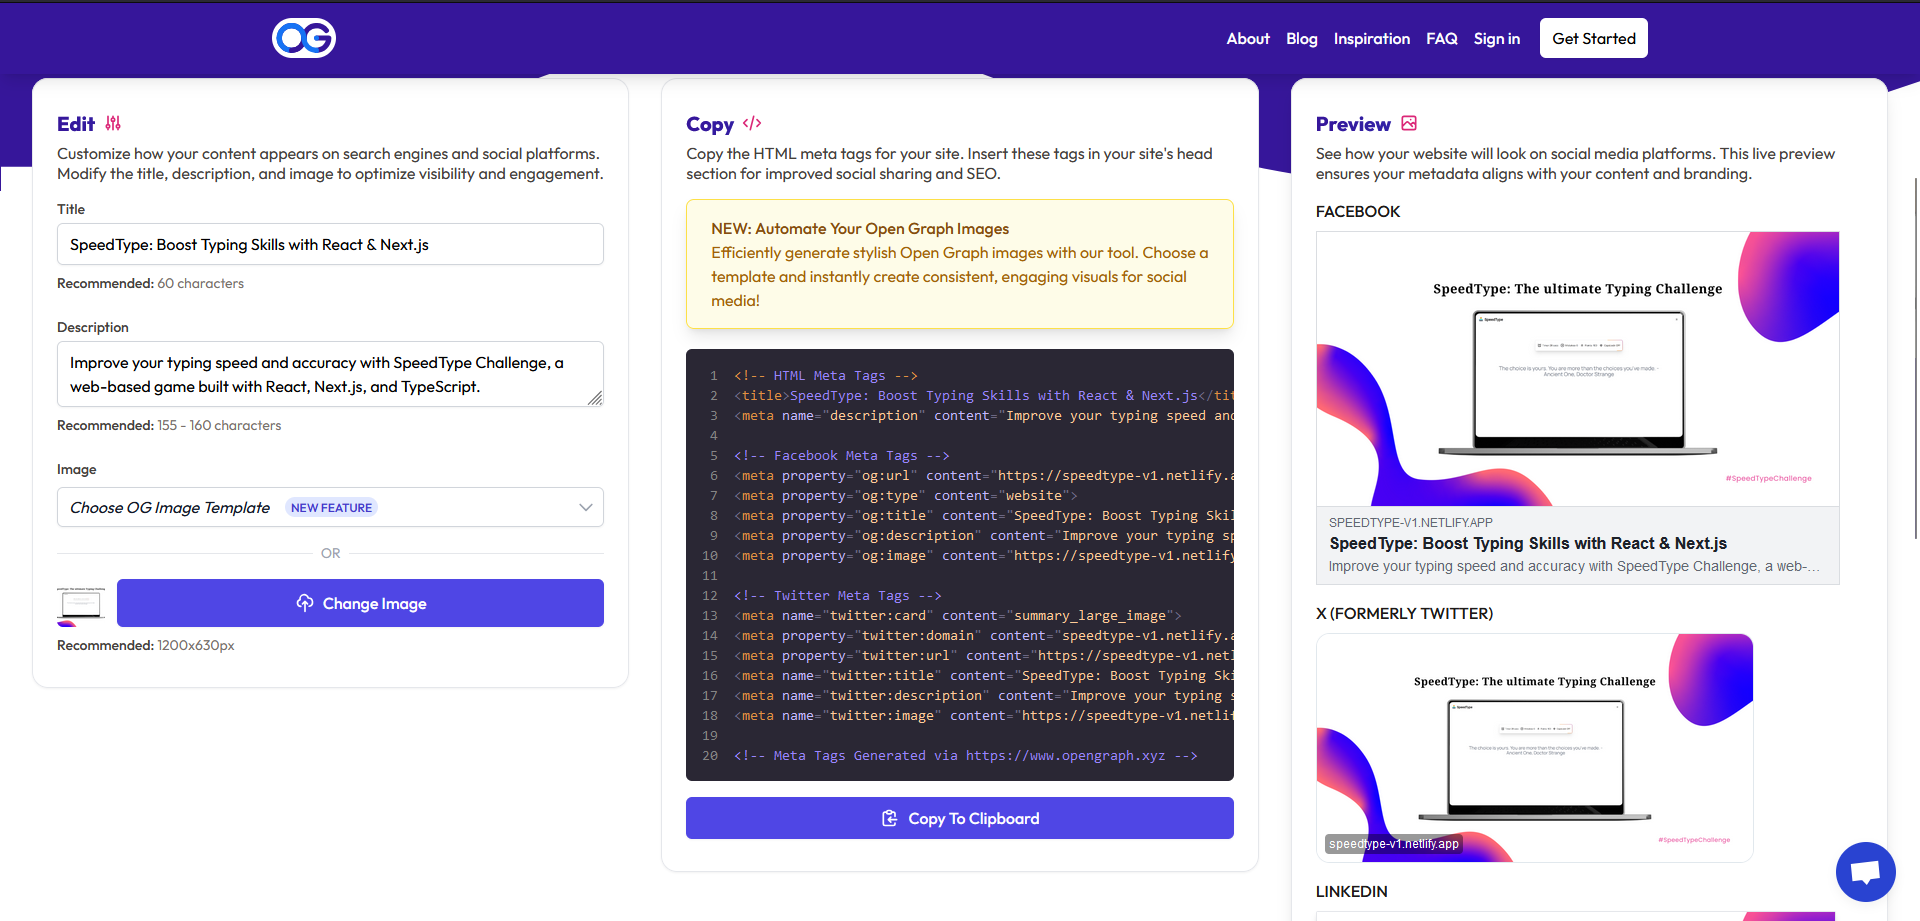The height and width of the screenshot is (921, 1920).
Task: Click the LINKEDIN section heading
Action: point(1351,891)
